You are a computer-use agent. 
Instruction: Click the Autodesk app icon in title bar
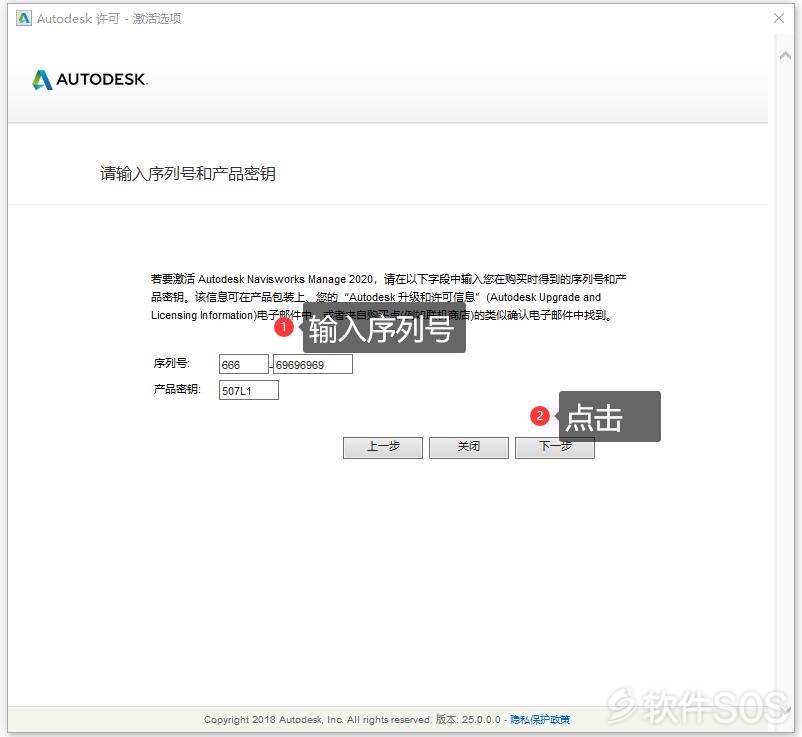[x=24, y=18]
